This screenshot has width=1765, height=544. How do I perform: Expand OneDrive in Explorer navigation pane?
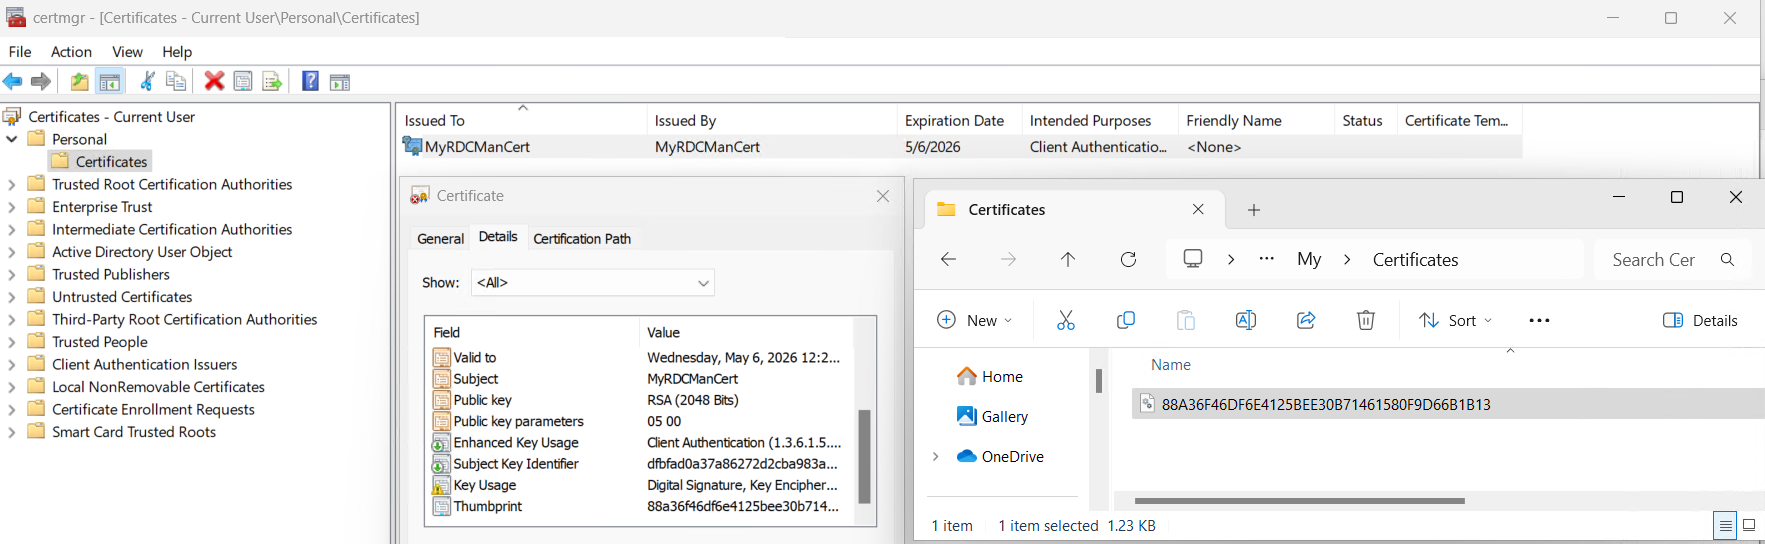coord(936,456)
